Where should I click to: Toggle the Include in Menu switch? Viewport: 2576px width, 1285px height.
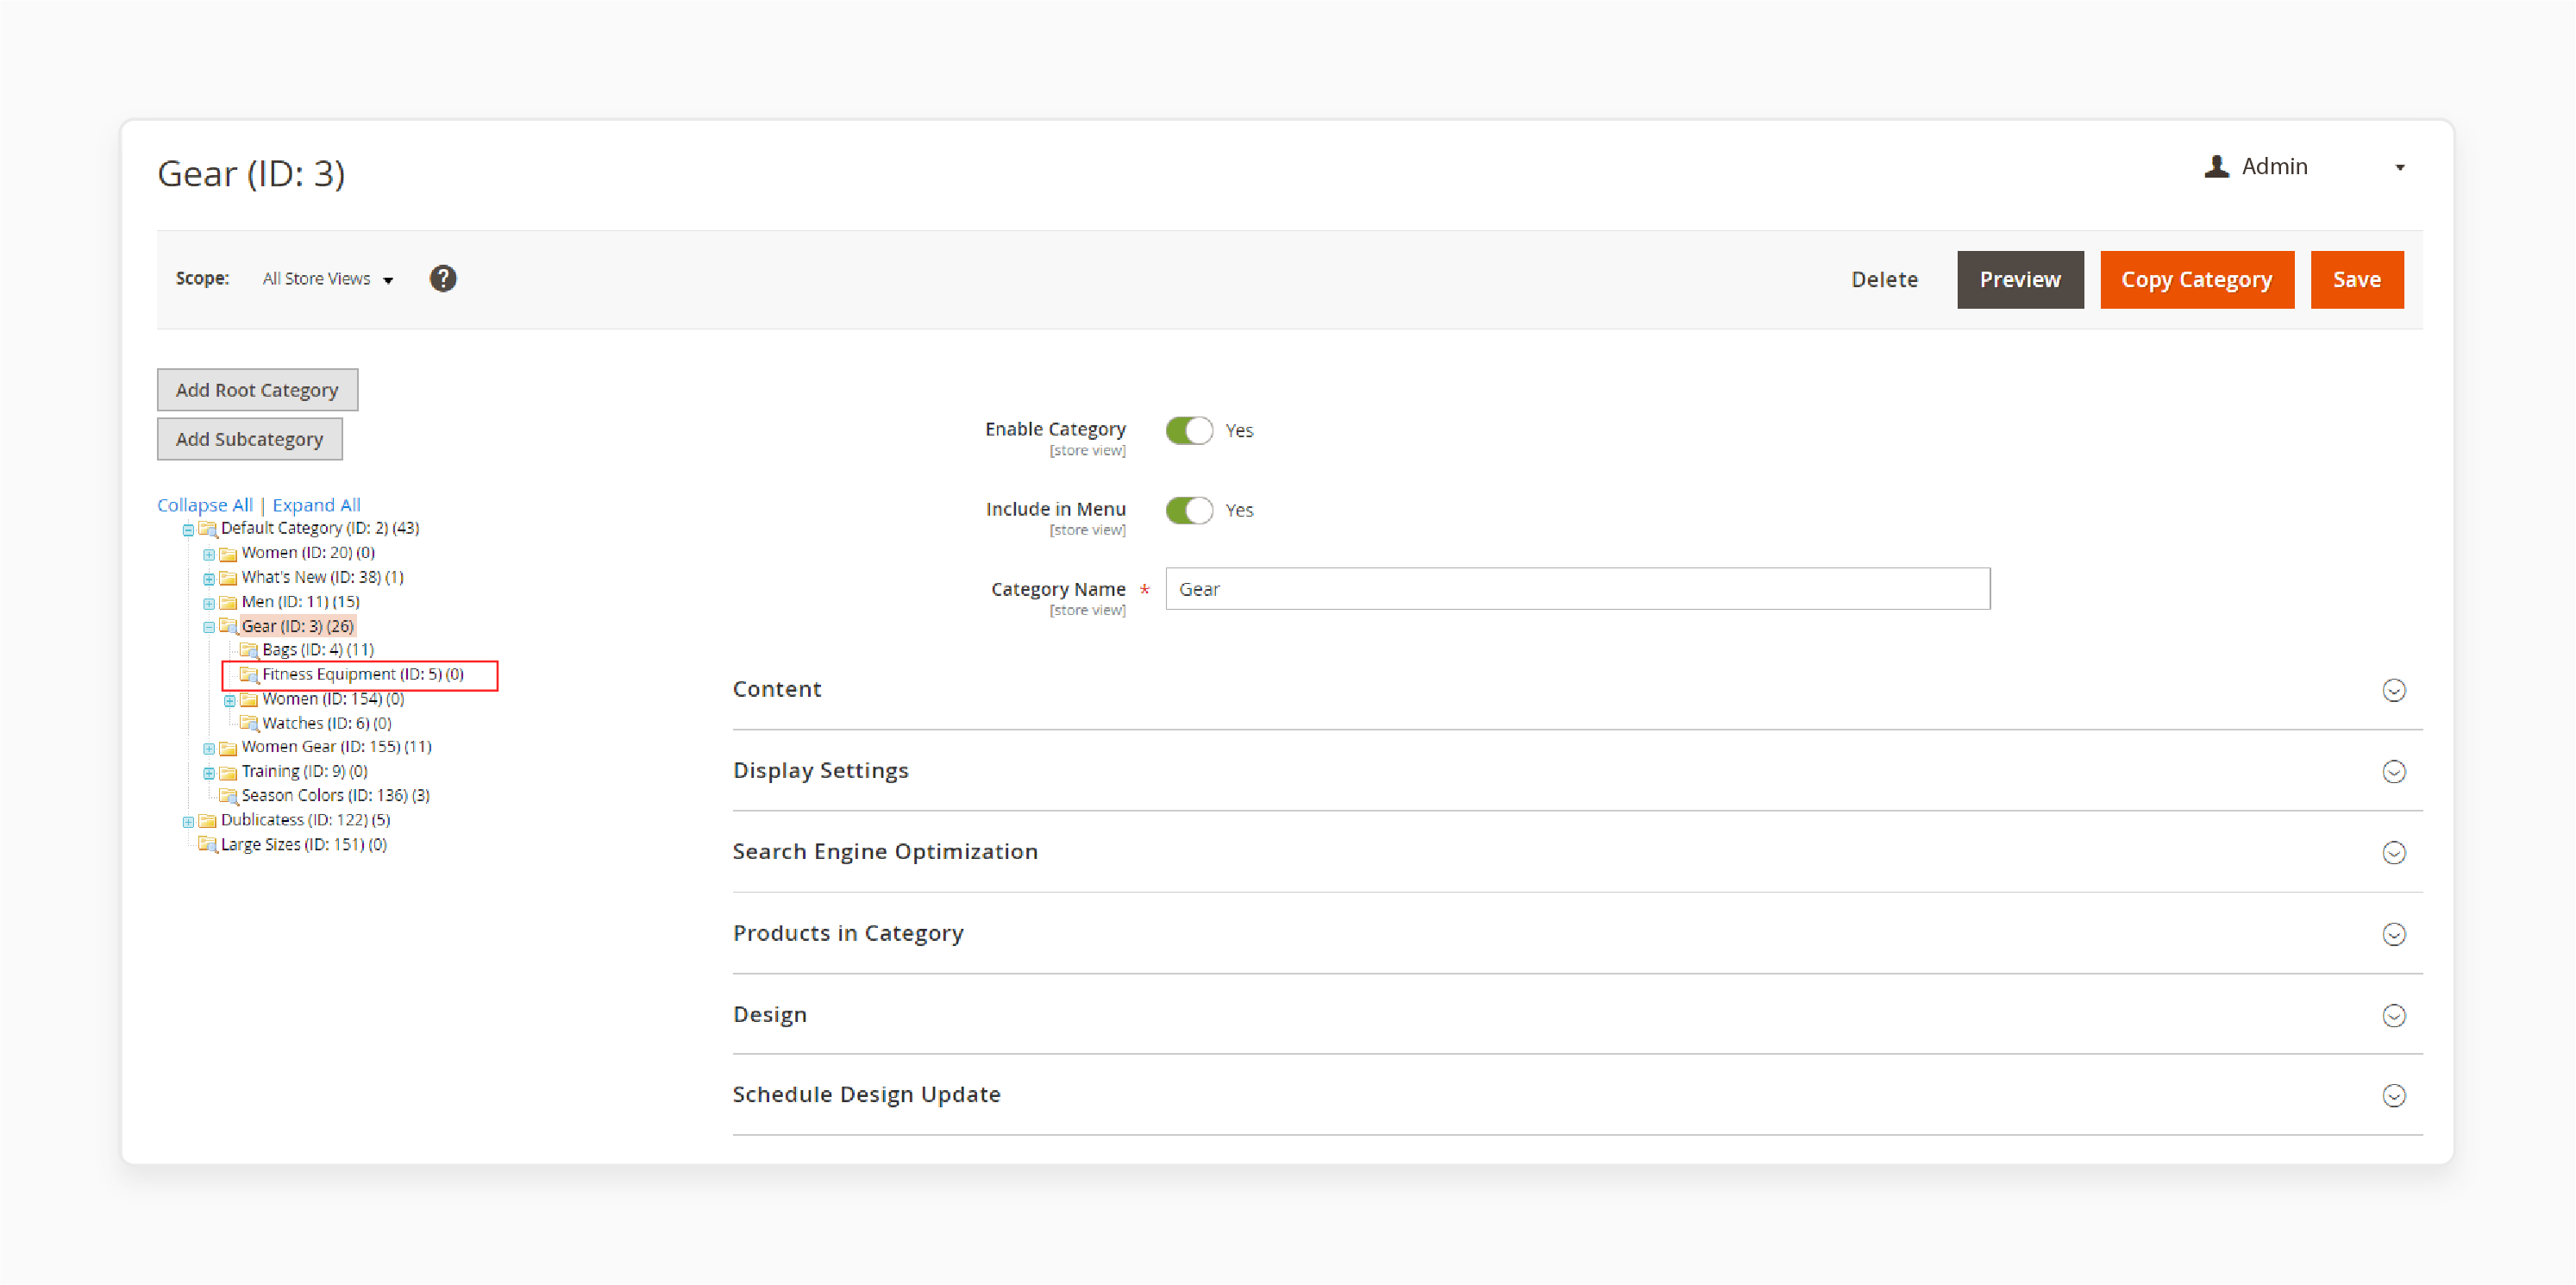(1189, 510)
